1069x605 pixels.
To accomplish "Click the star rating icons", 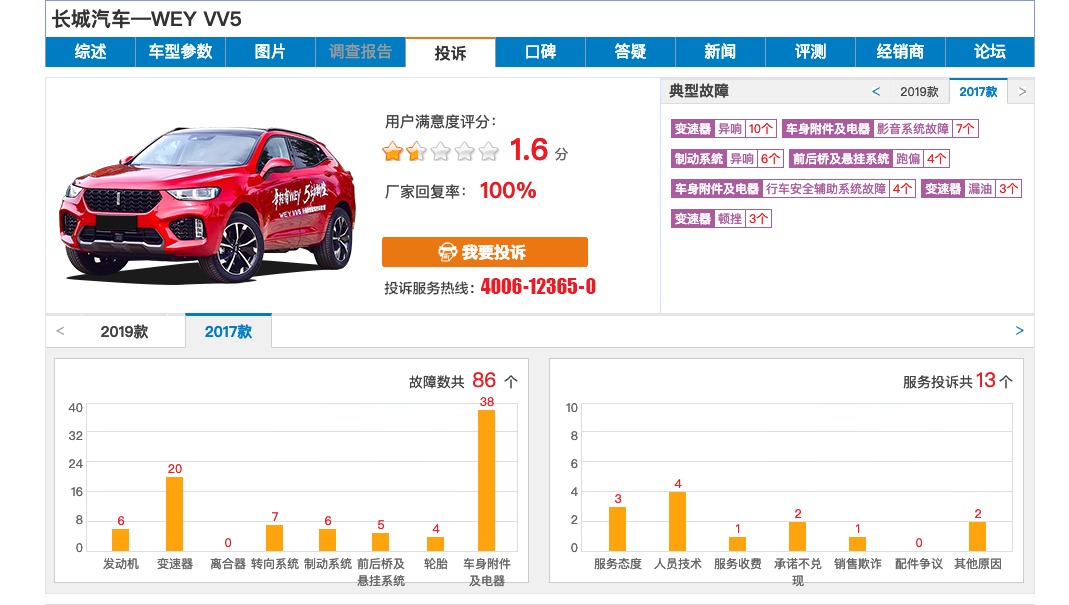I will click(440, 151).
